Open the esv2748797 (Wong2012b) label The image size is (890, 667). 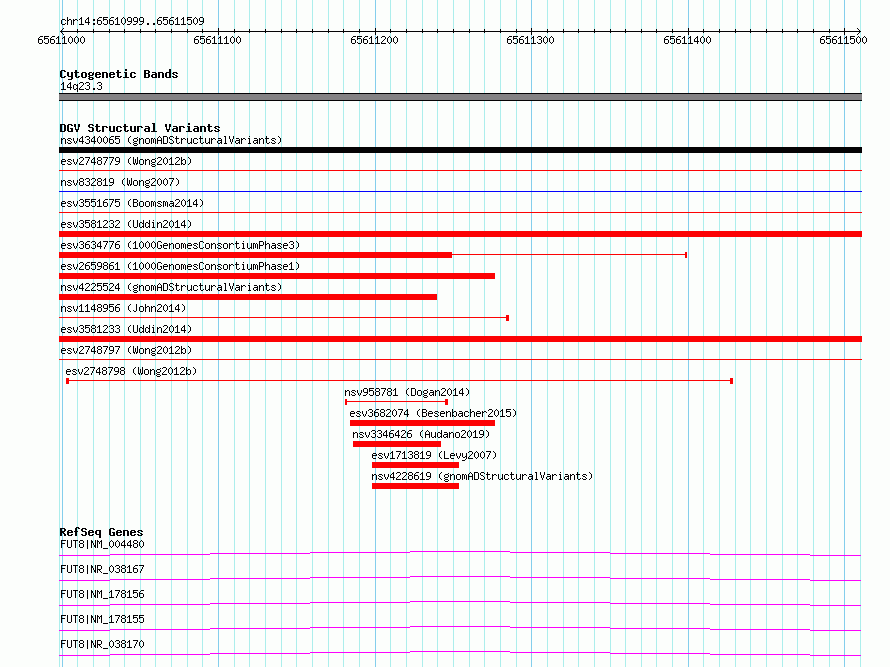(126, 350)
